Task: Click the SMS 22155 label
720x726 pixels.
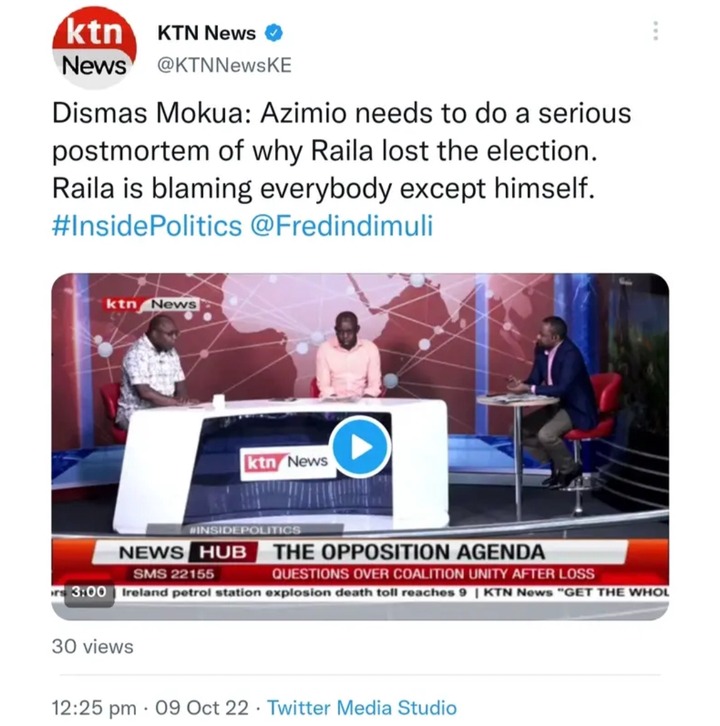Action: 174,574
